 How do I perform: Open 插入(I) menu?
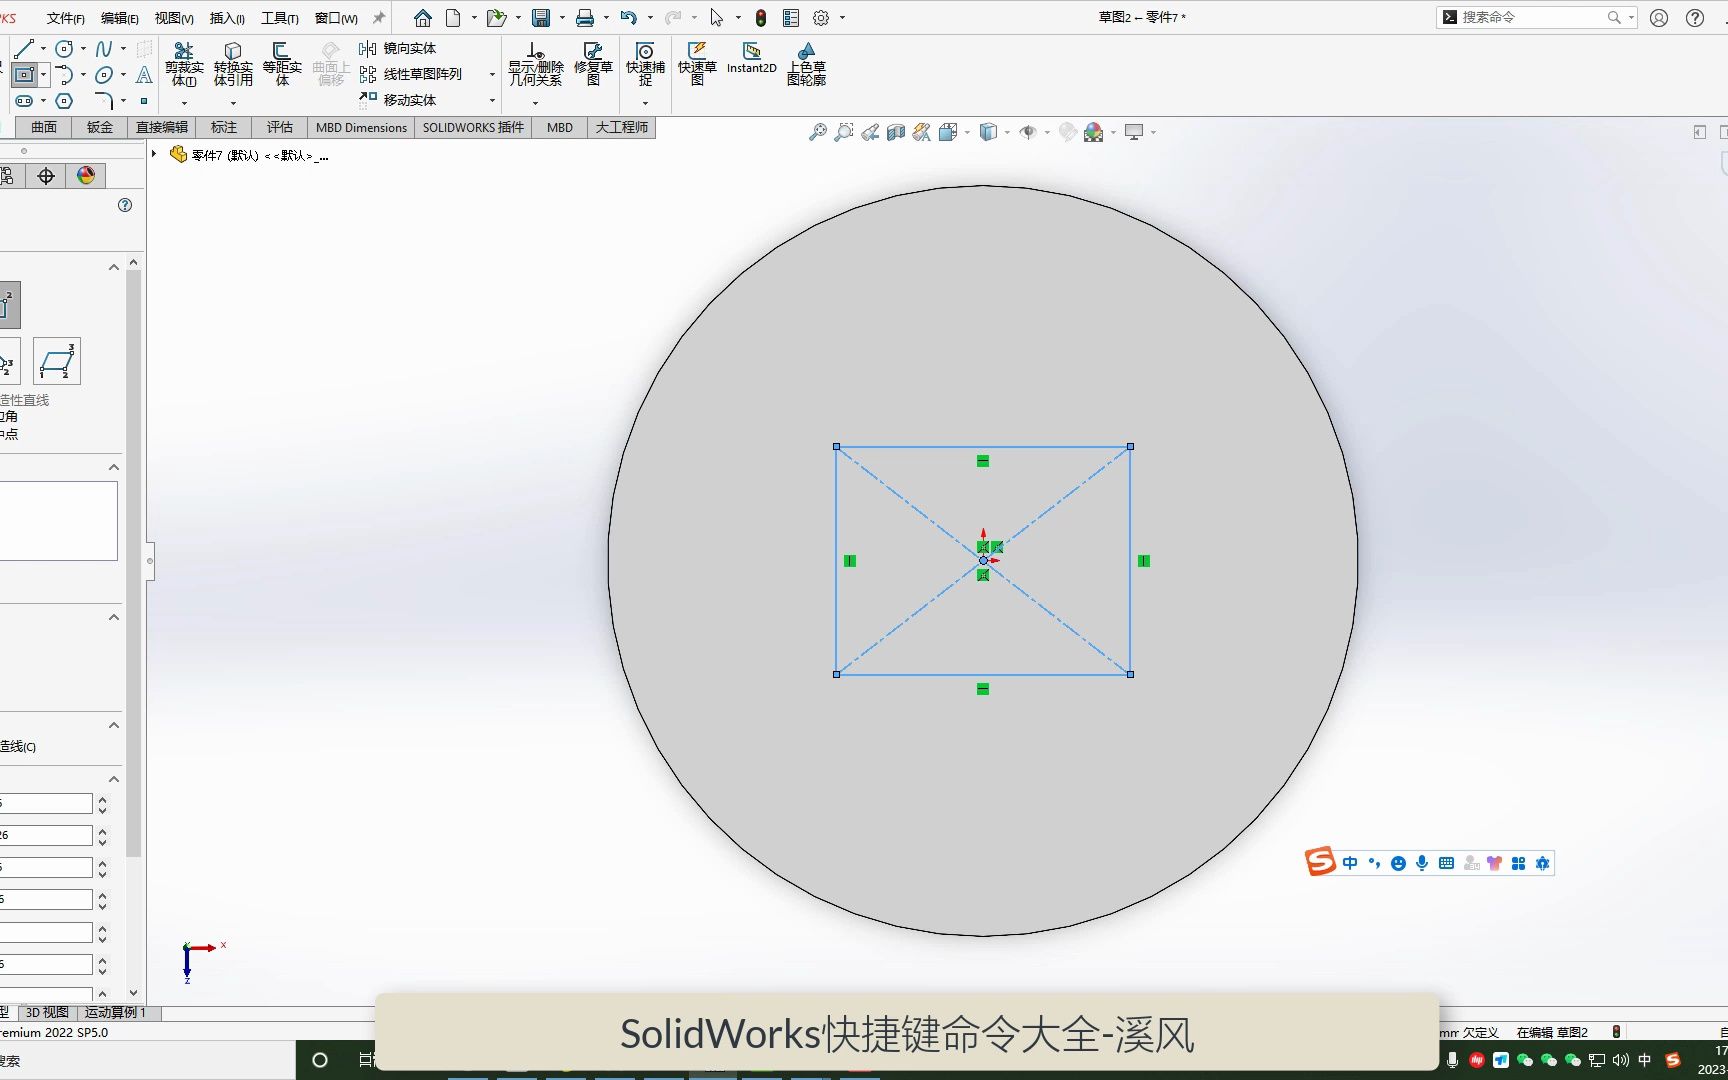(227, 18)
